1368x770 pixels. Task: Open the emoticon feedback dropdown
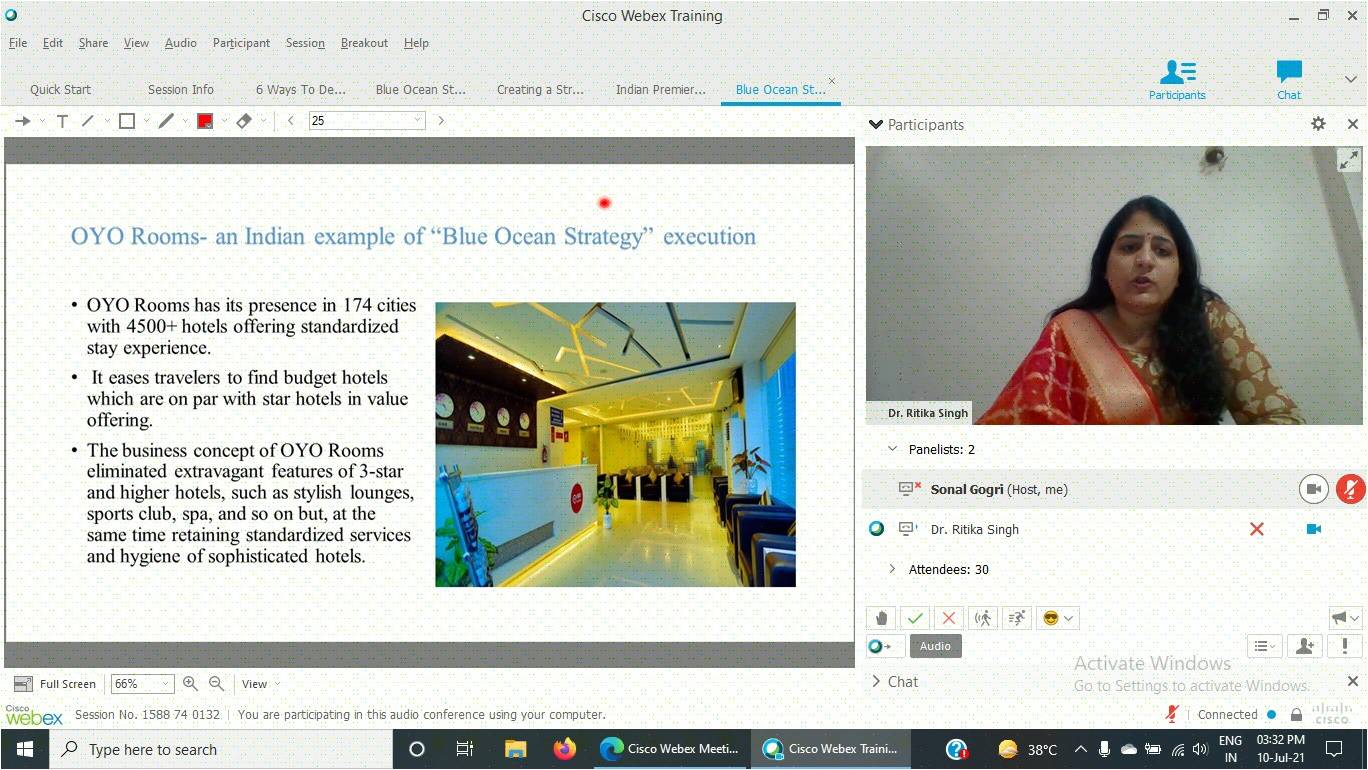point(1057,618)
